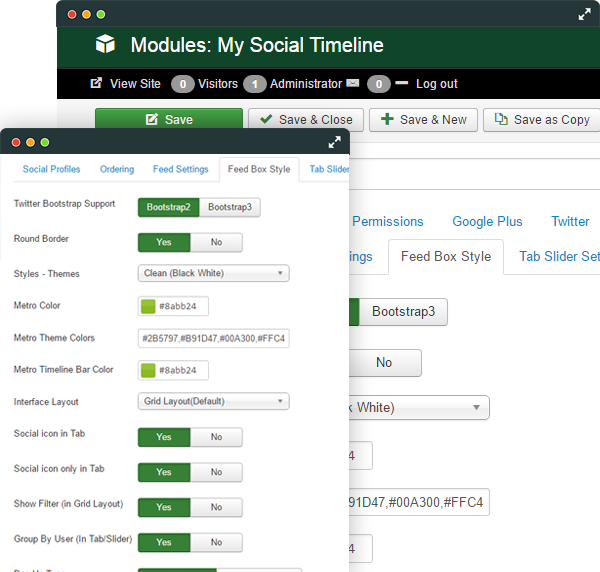Click the Twitter Bootstrap Support label
Viewport: 600px width, 572px height.
[x=64, y=204]
